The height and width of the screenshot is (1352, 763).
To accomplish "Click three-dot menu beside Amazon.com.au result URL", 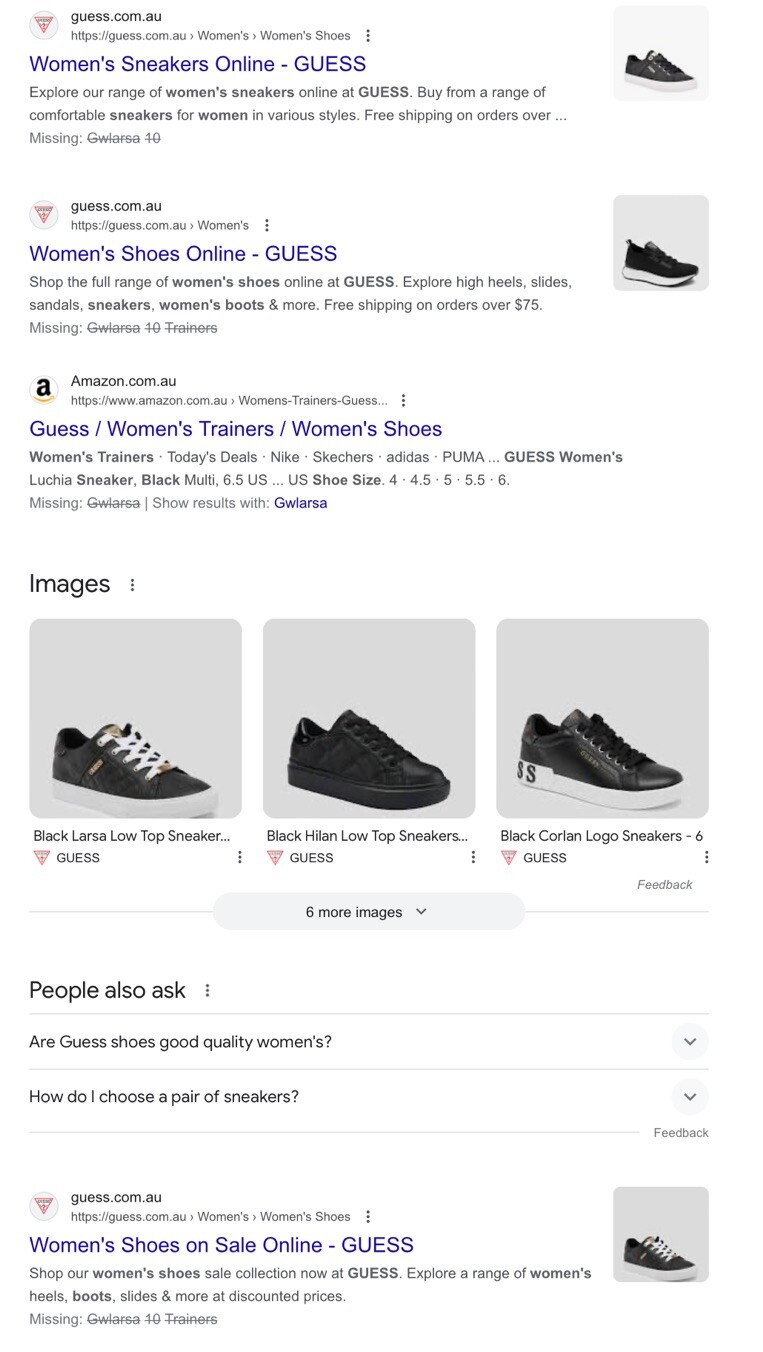I will pyautogui.click(x=403, y=401).
